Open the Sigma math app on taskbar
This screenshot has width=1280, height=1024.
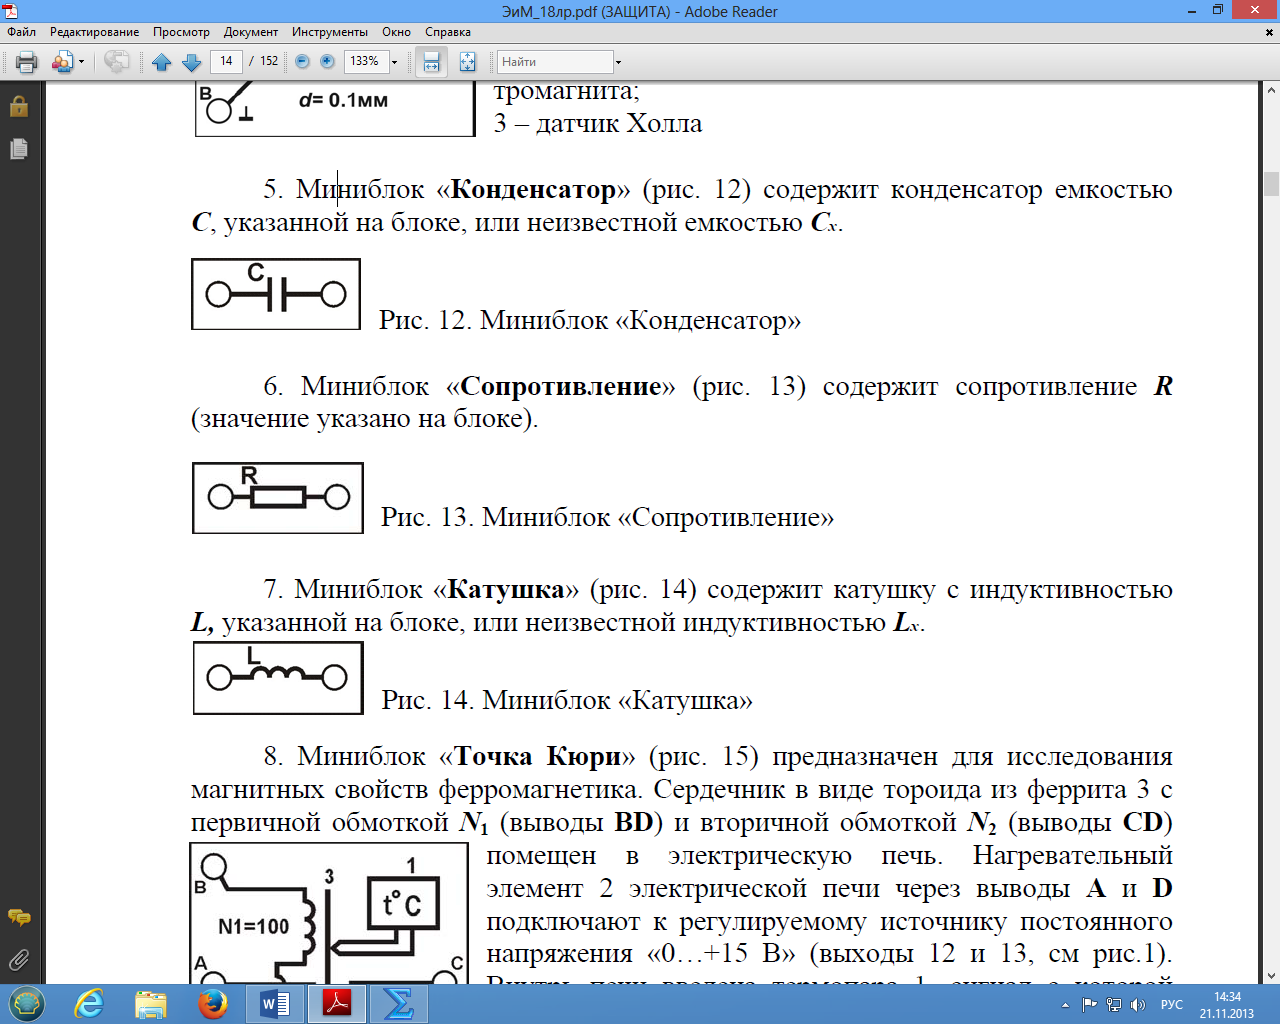tap(398, 1004)
